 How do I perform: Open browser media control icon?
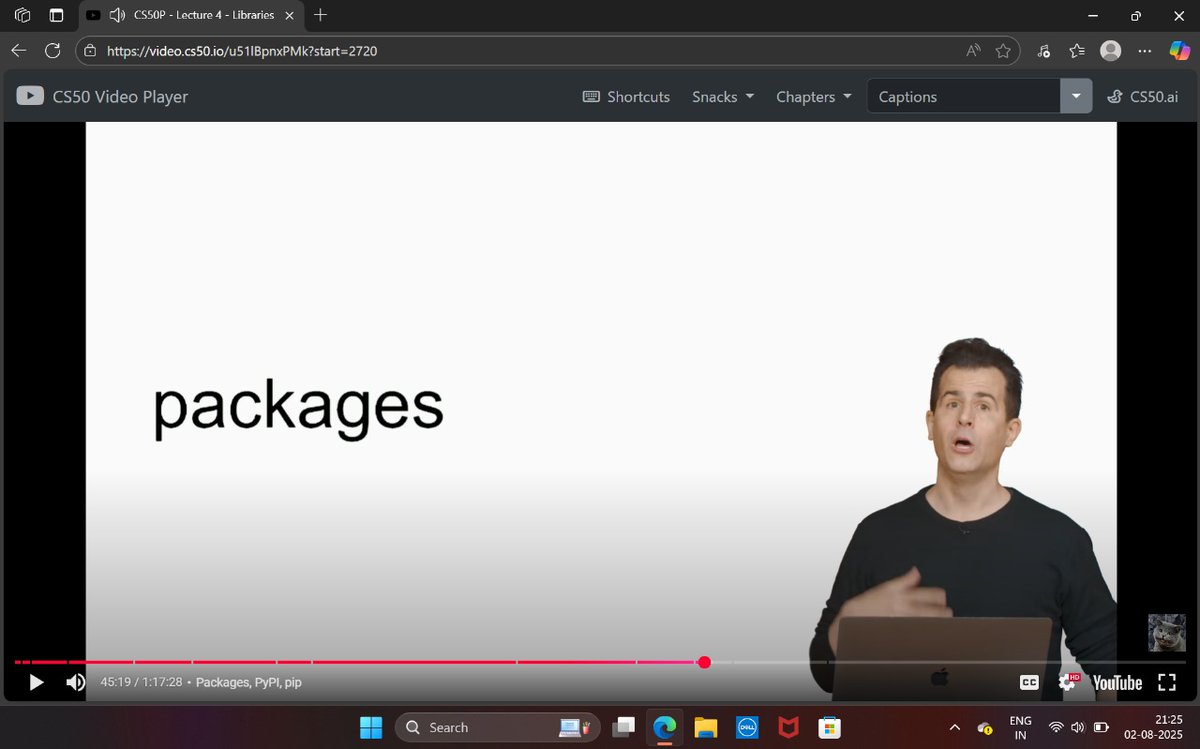[x=1043, y=50]
